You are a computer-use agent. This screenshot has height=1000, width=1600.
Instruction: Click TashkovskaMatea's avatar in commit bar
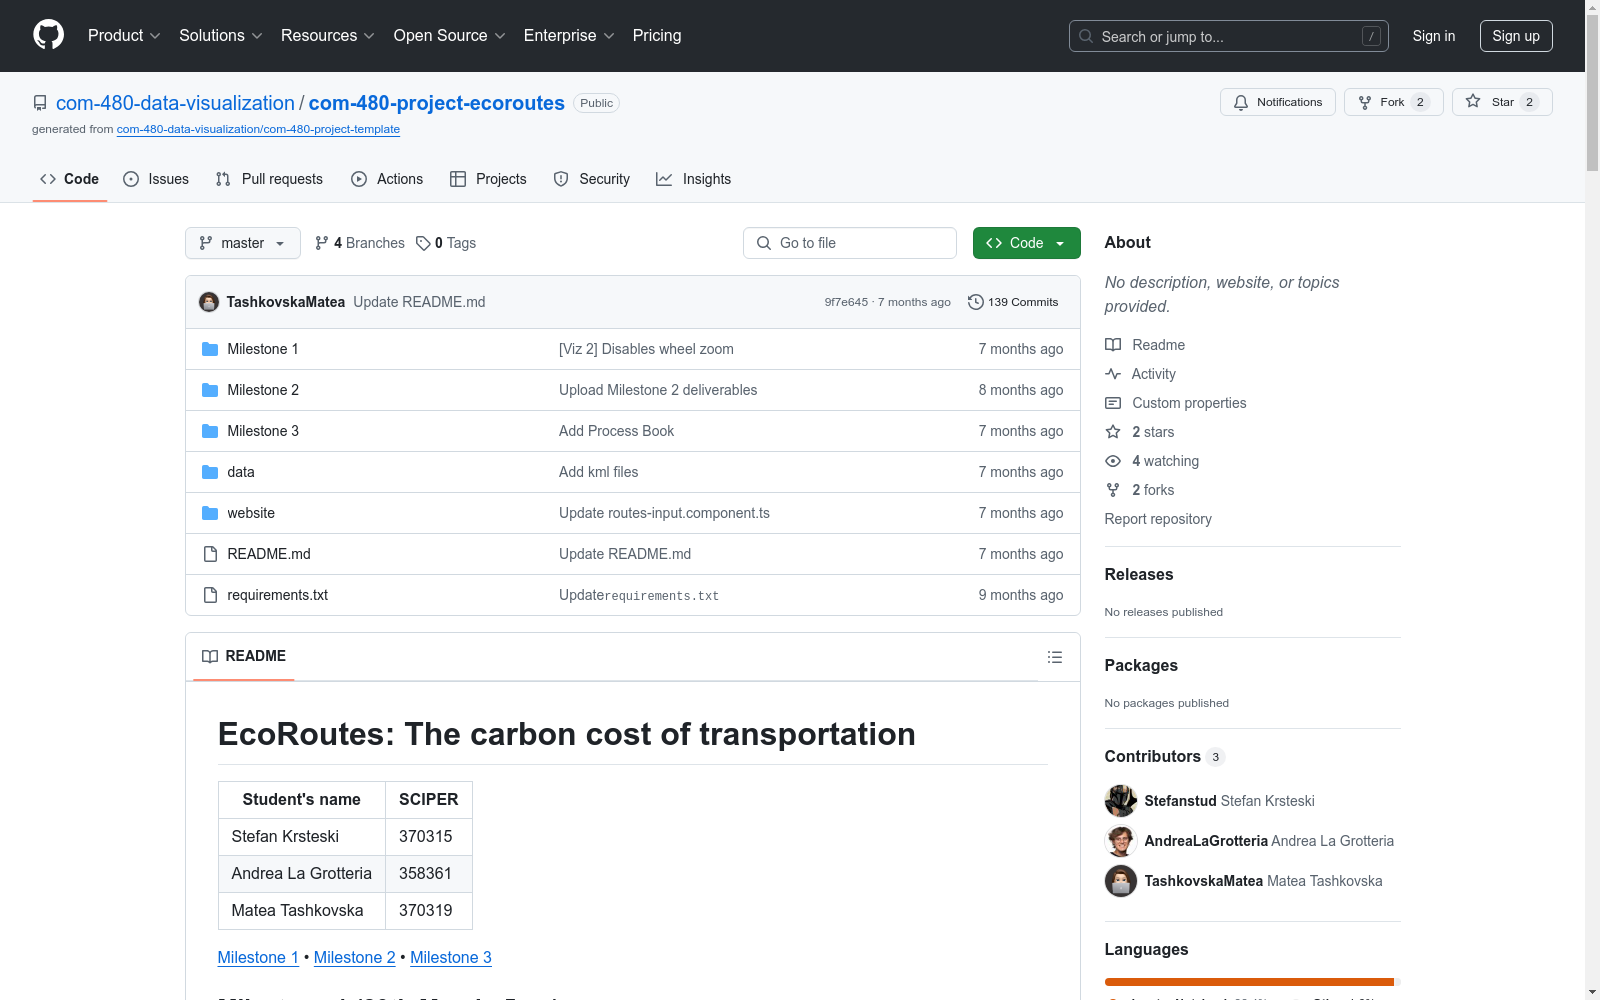(x=209, y=302)
